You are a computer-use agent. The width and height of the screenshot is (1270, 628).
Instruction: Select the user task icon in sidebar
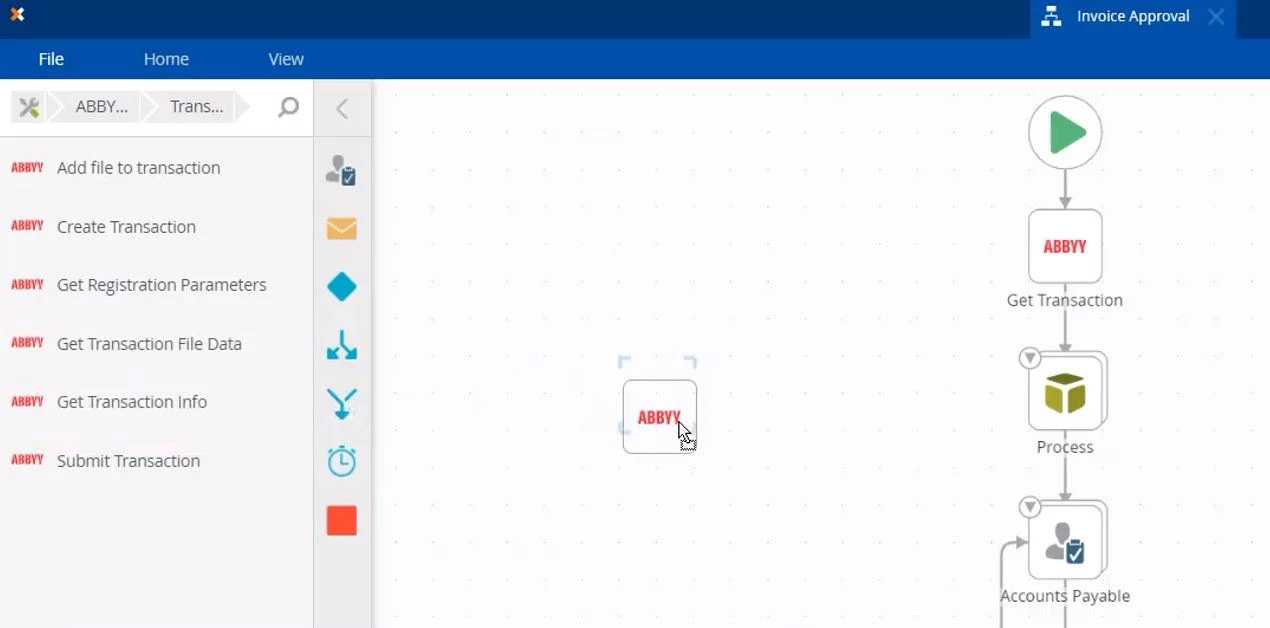pos(342,171)
